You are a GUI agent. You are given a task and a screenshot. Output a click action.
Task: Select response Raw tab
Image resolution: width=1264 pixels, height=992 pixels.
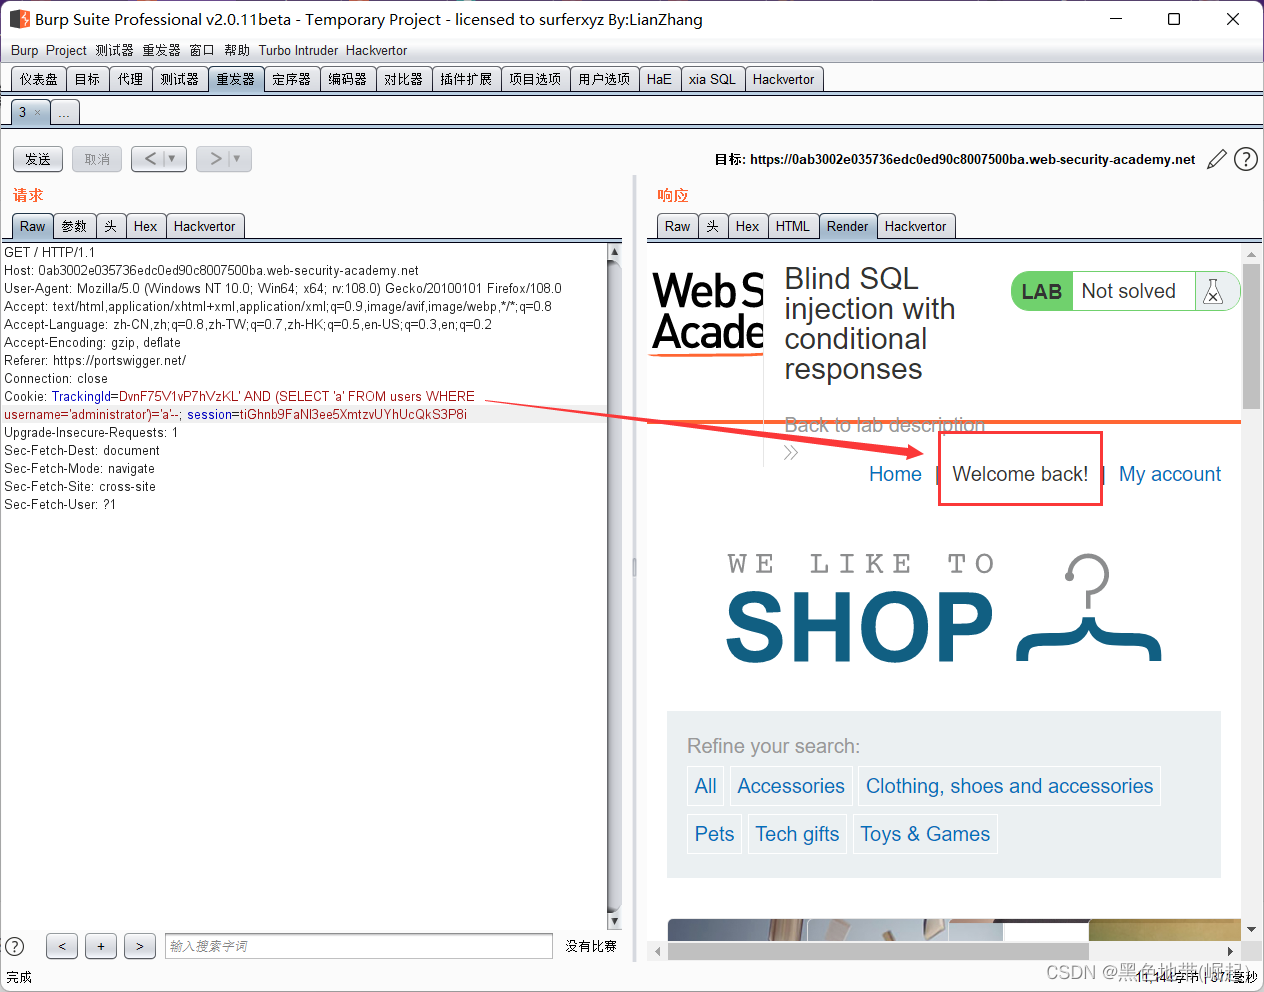[678, 226]
